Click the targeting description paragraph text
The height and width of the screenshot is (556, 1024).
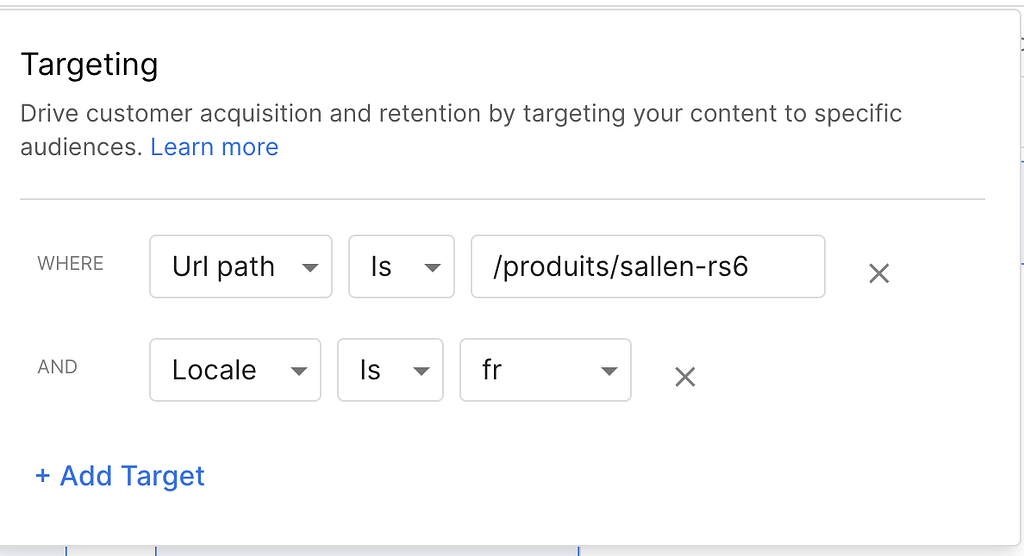pyautogui.click(x=461, y=130)
